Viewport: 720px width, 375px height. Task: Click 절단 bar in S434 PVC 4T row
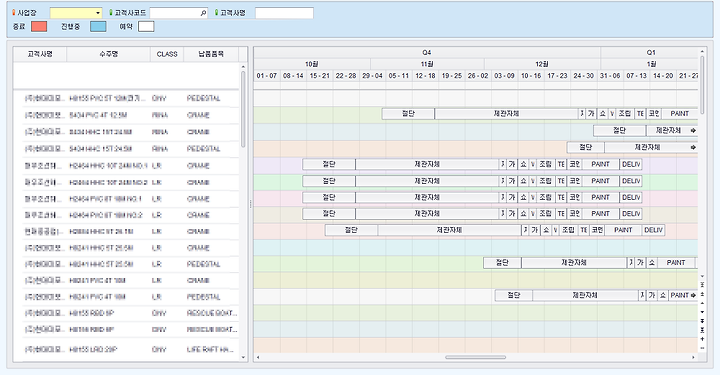(x=408, y=113)
